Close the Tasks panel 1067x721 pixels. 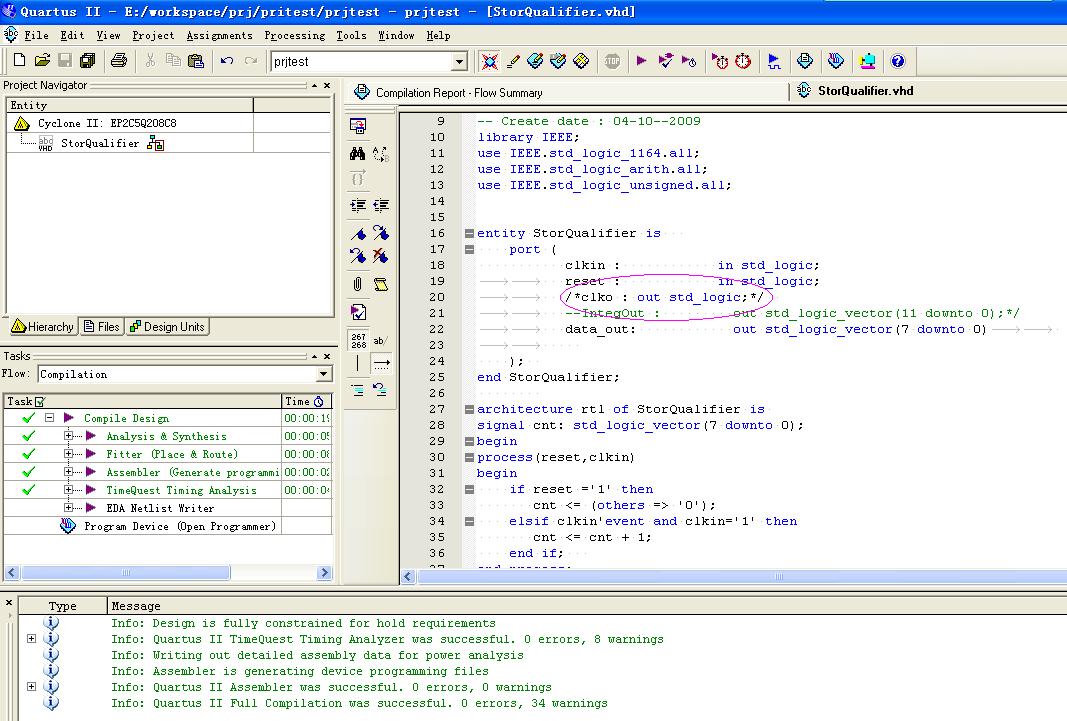[327, 356]
